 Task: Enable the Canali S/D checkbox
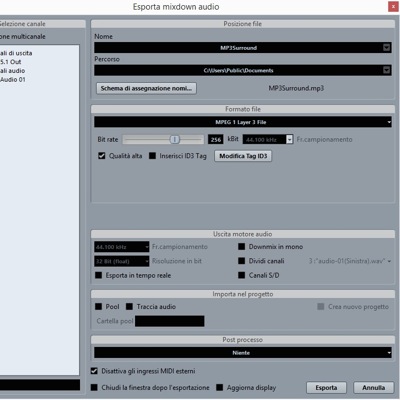click(242, 275)
